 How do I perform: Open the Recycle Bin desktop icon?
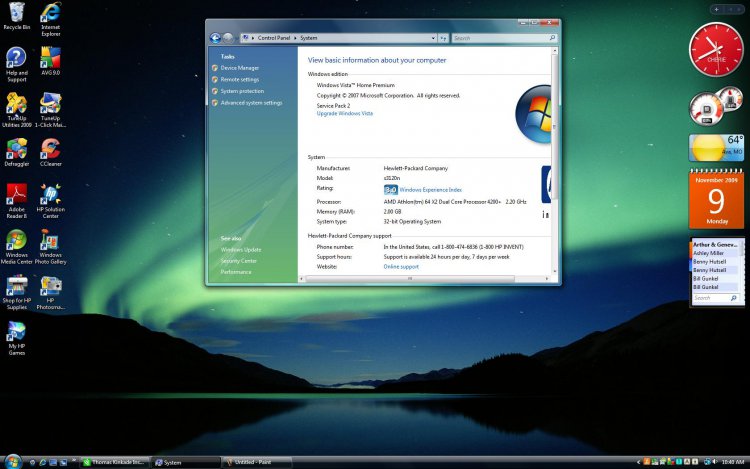[16, 17]
